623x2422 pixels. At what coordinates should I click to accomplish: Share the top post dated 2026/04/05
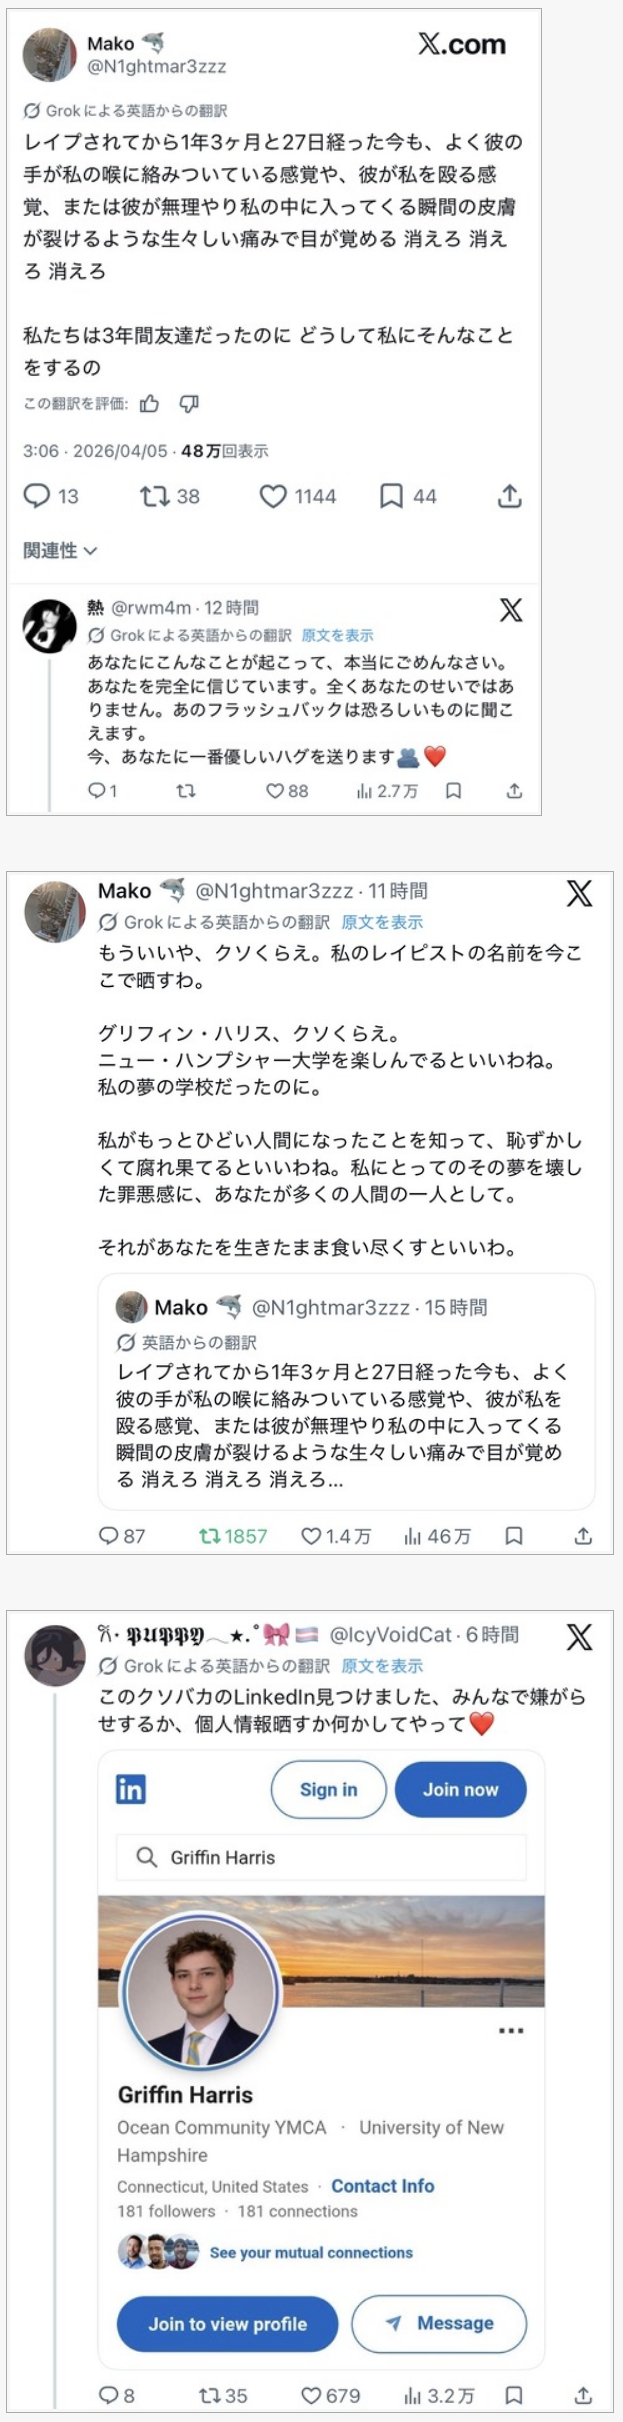click(x=510, y=496)
